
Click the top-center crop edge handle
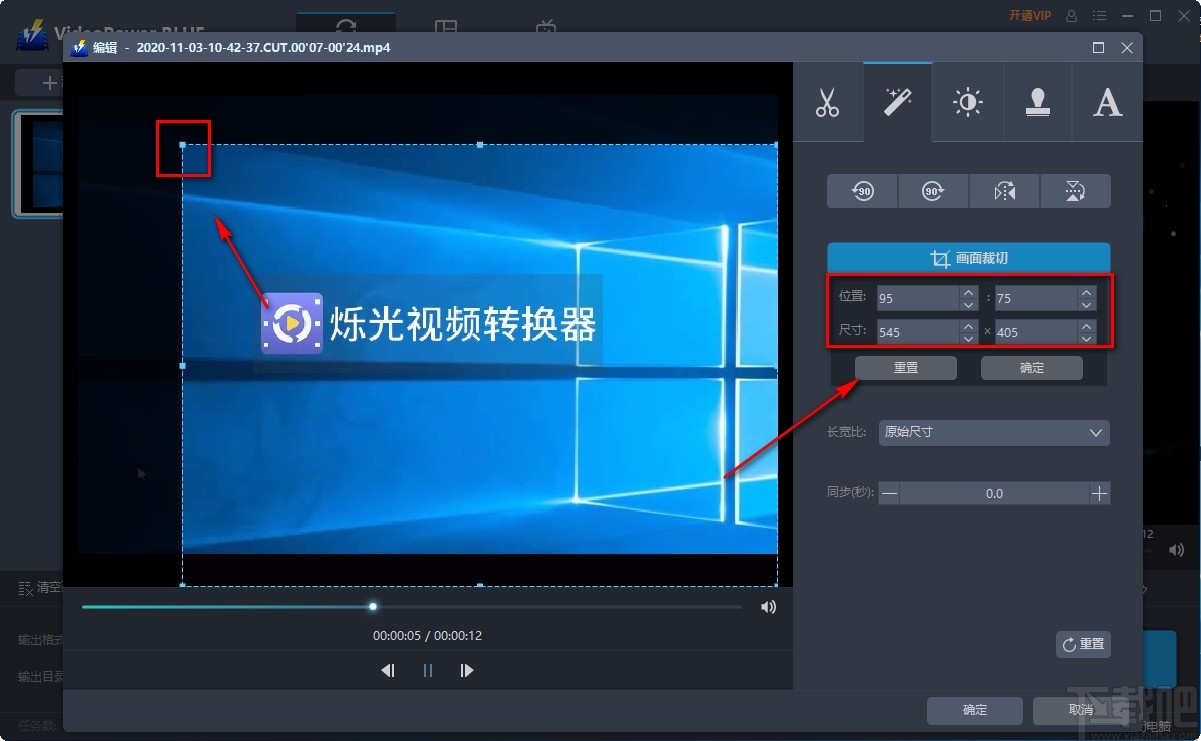(480, 145)
